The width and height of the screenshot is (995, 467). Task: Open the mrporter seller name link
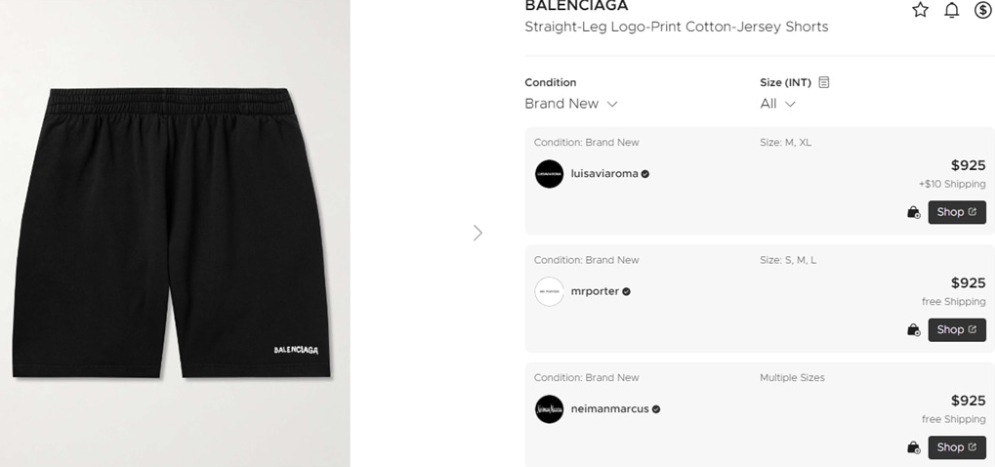coord(594,291)
